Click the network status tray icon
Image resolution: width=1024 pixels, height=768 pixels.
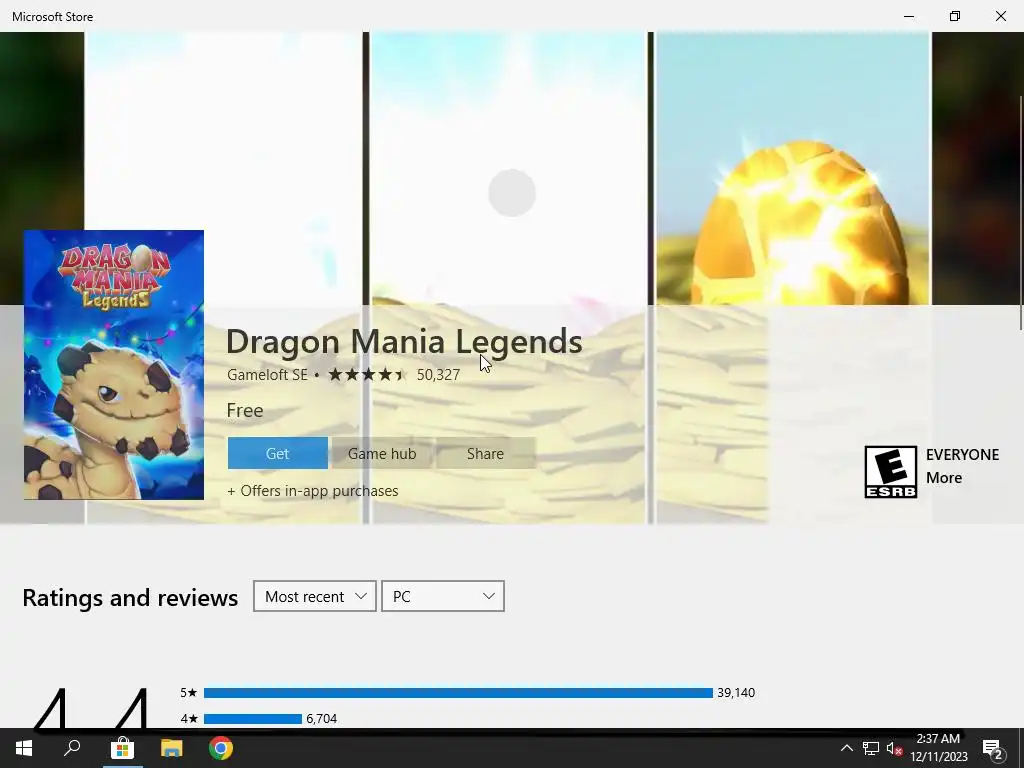[x=871, y=748]
